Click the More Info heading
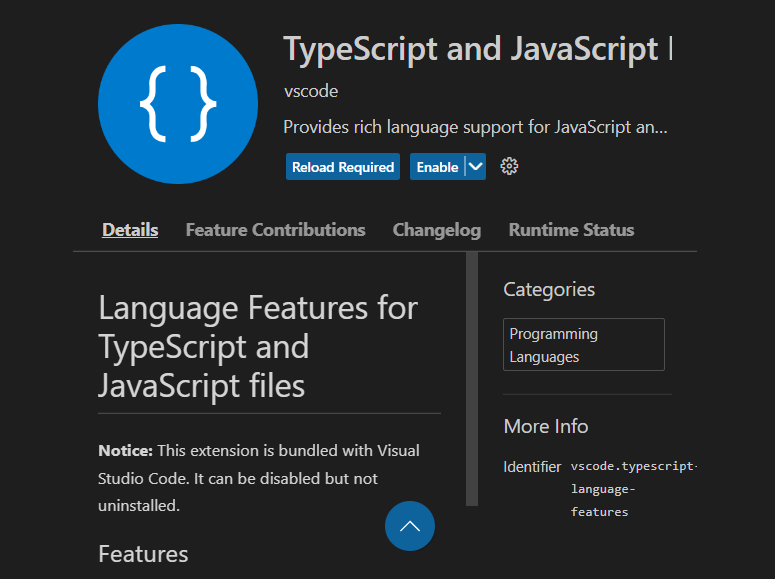This screenshot has height=579, width=775. coord(546,426)
